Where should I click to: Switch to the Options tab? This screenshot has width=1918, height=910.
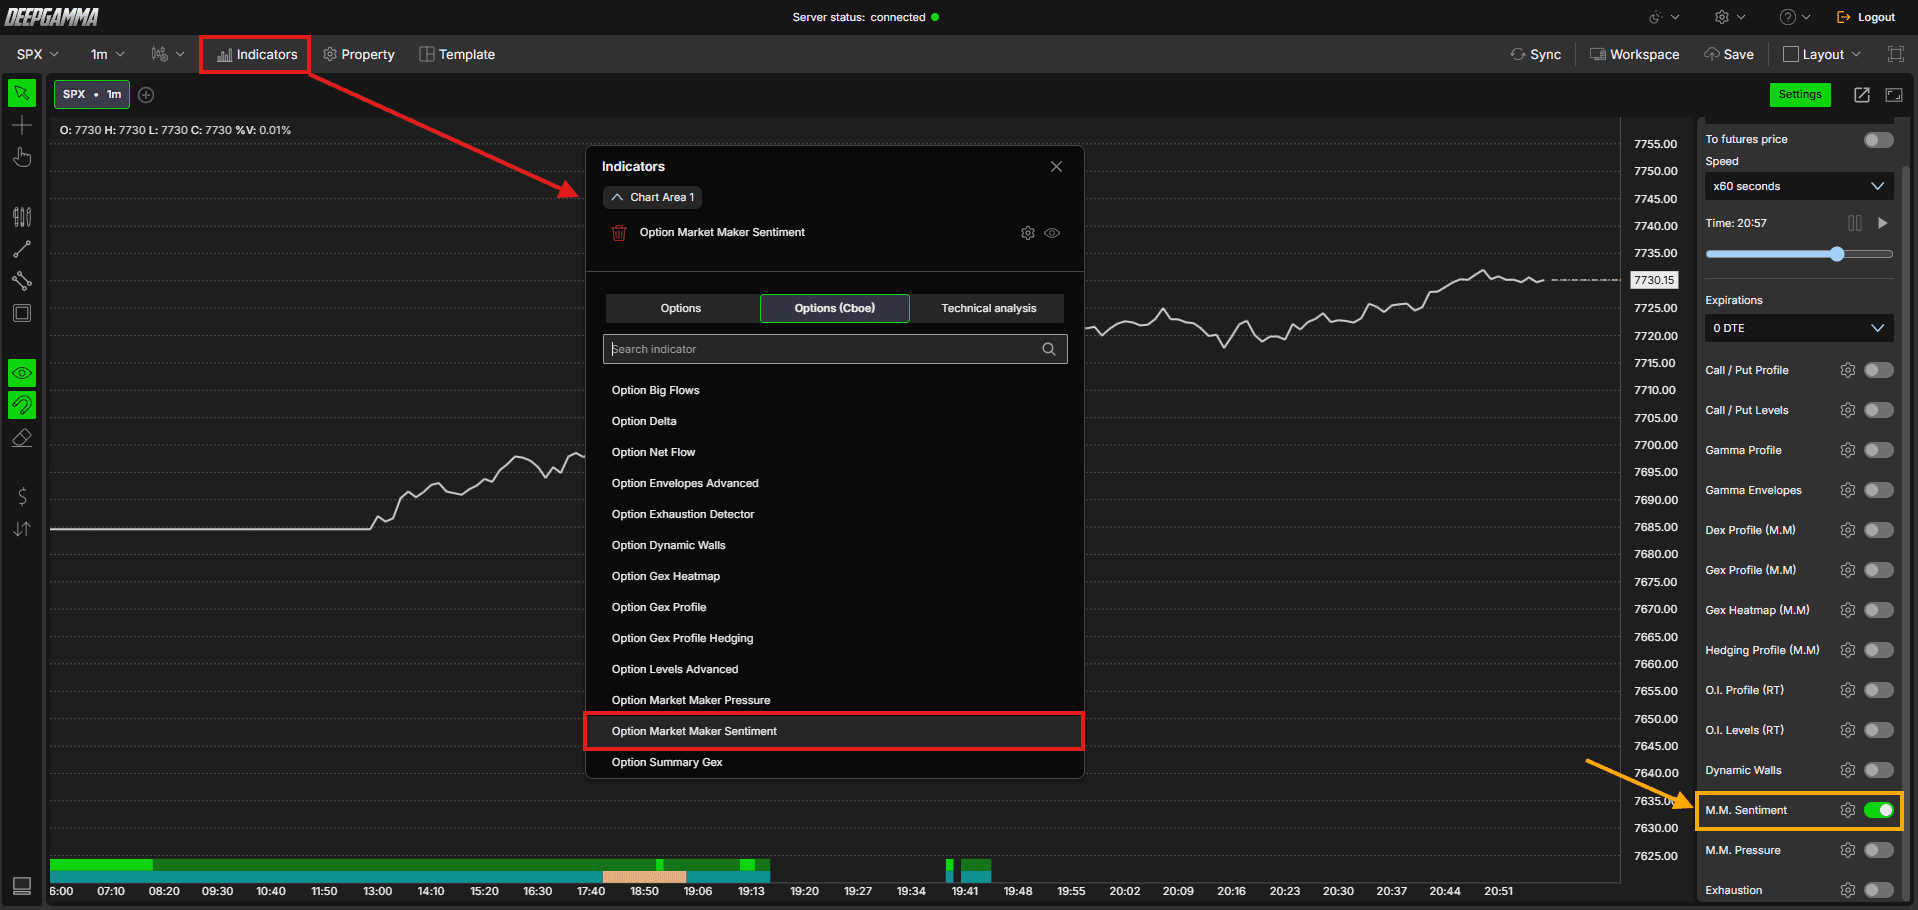[x=681, y=308]
